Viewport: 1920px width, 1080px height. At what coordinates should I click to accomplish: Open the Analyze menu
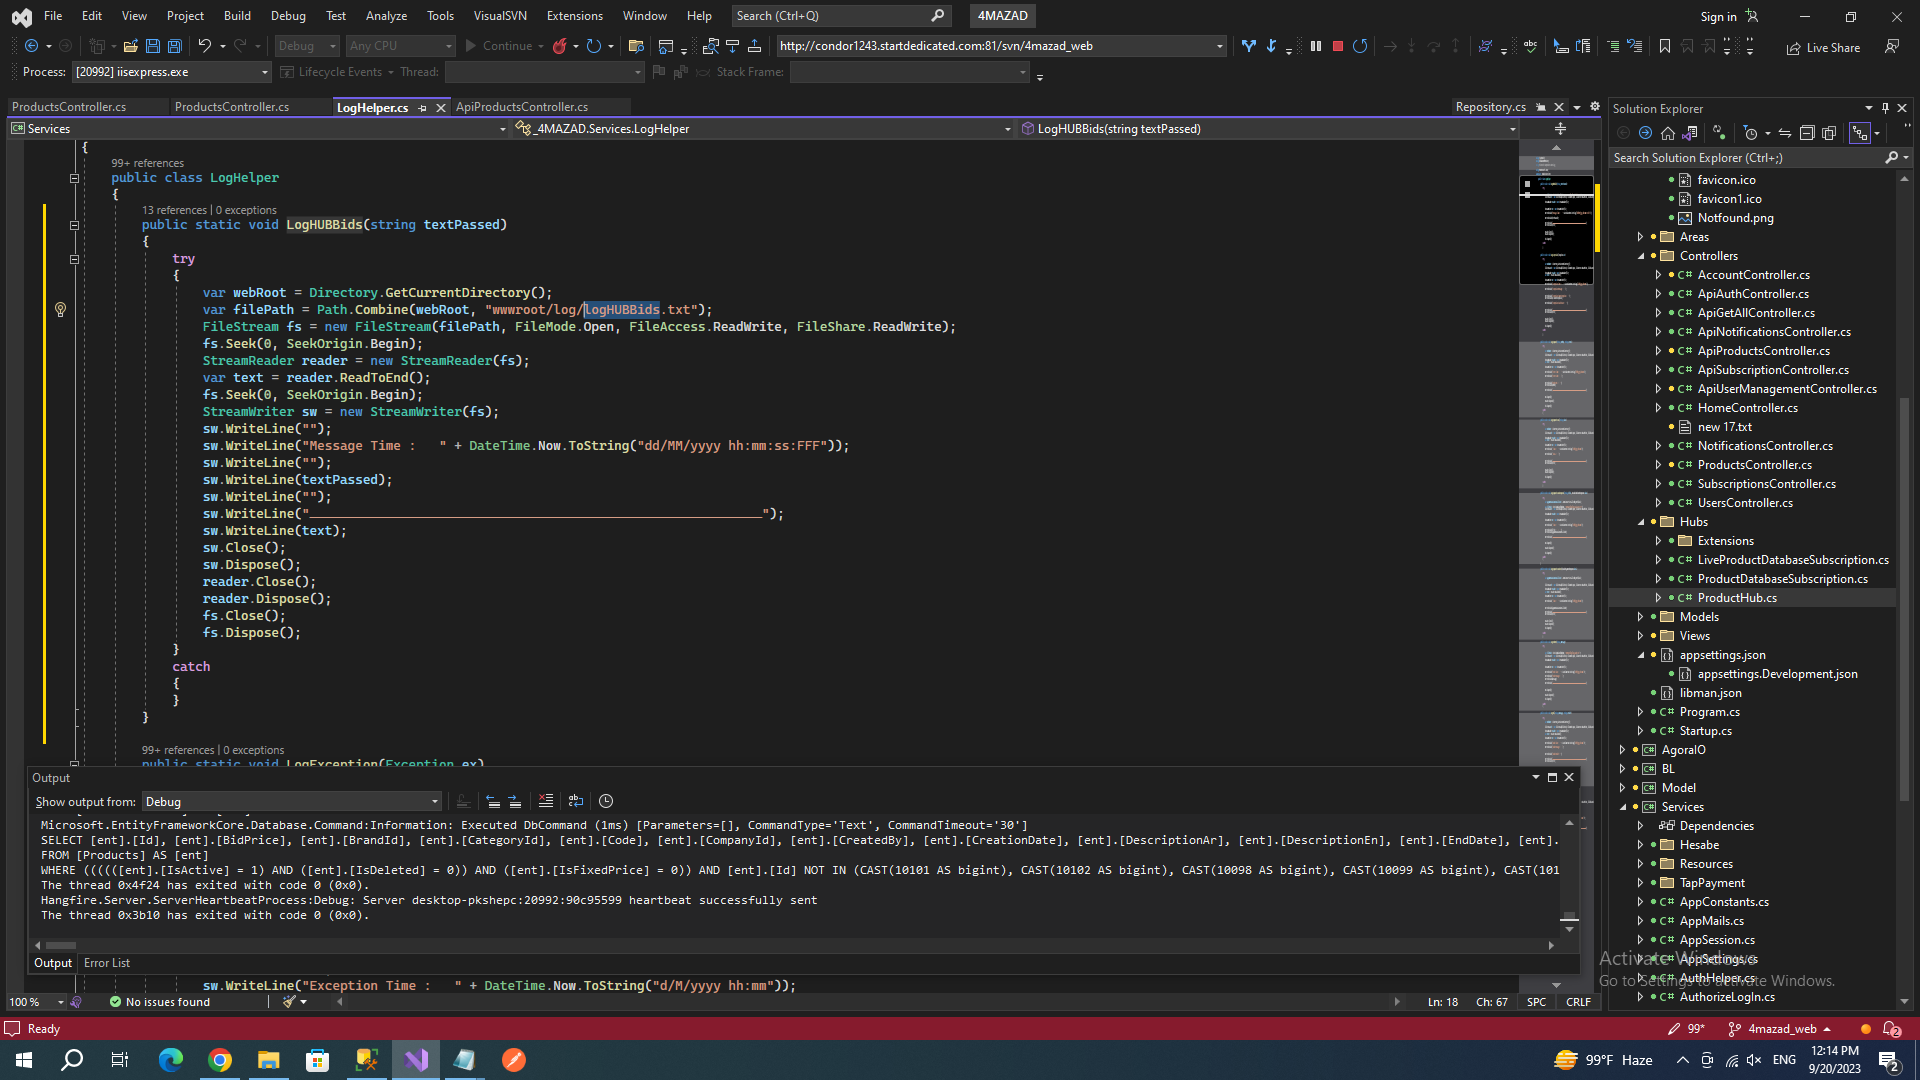pos(386,16)
